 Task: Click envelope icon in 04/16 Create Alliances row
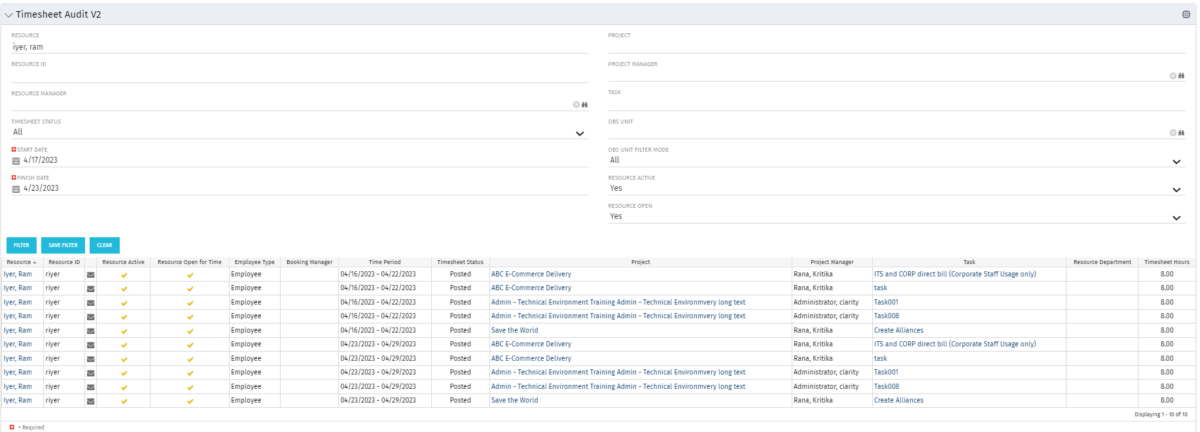pyautogui.click(x=91, y=329)
